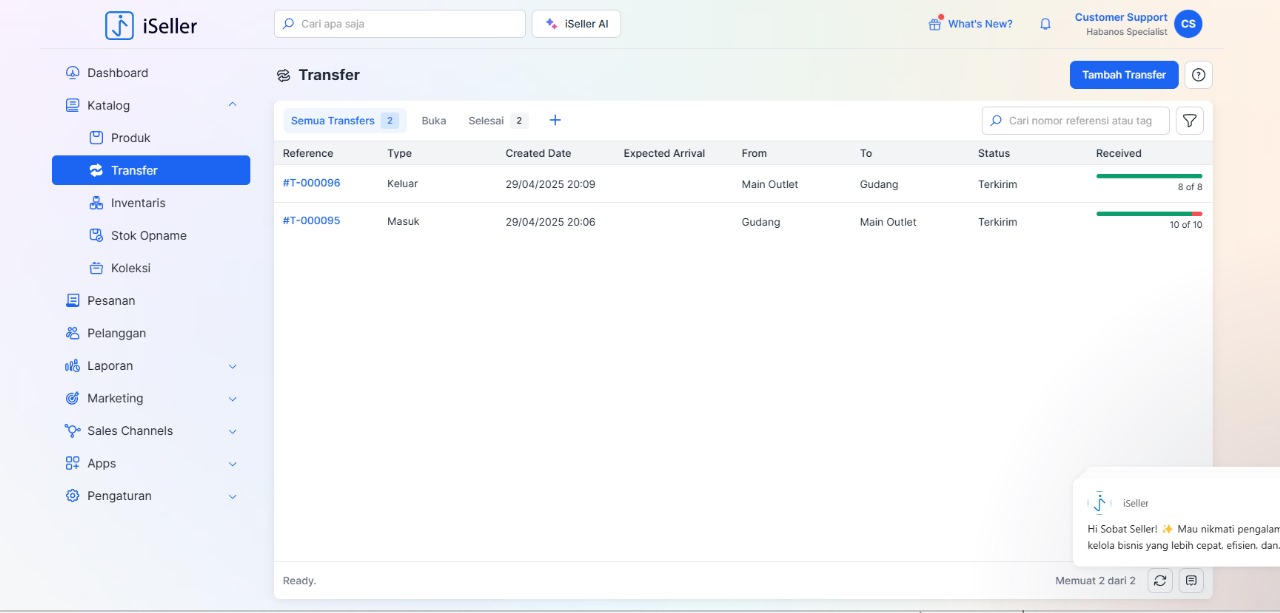Click the notification bell icon

(1045, 24)
